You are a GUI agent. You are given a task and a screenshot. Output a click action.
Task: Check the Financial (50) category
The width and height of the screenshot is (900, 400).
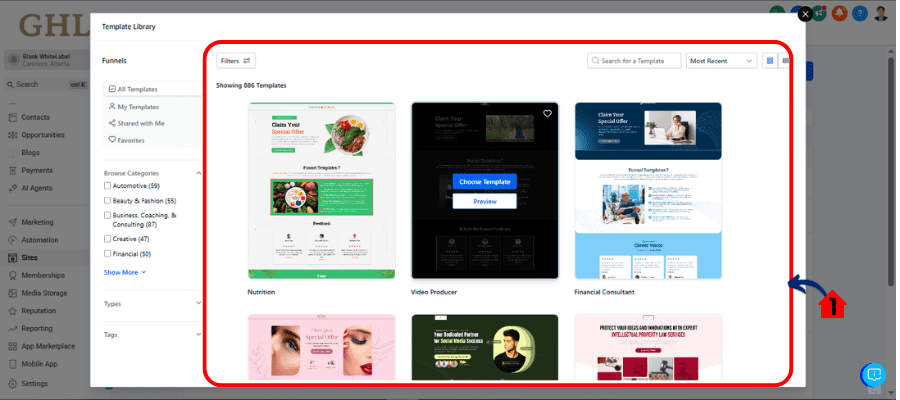tap(107, 254)
